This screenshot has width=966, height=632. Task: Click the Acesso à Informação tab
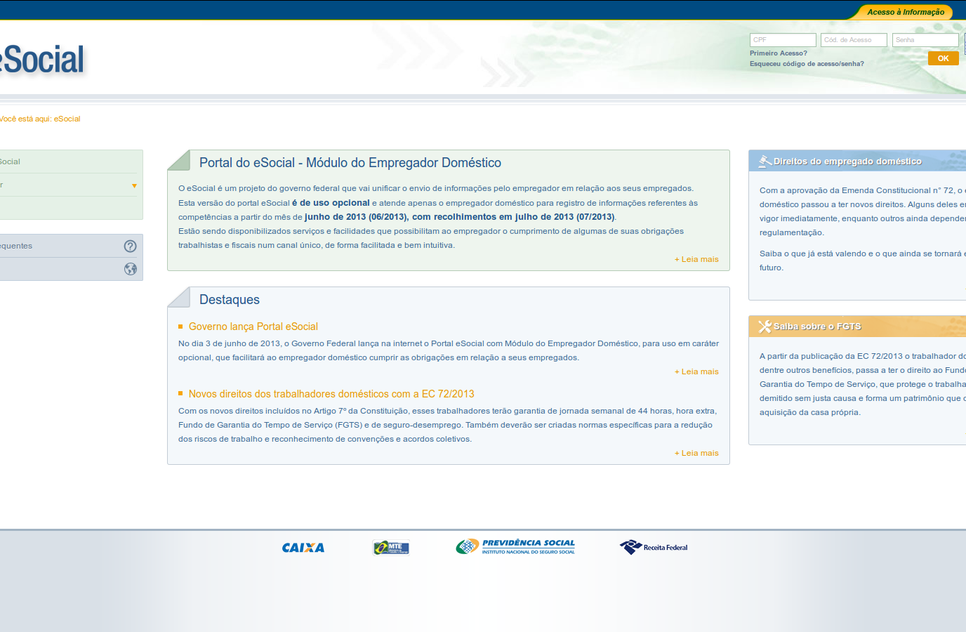905,12
